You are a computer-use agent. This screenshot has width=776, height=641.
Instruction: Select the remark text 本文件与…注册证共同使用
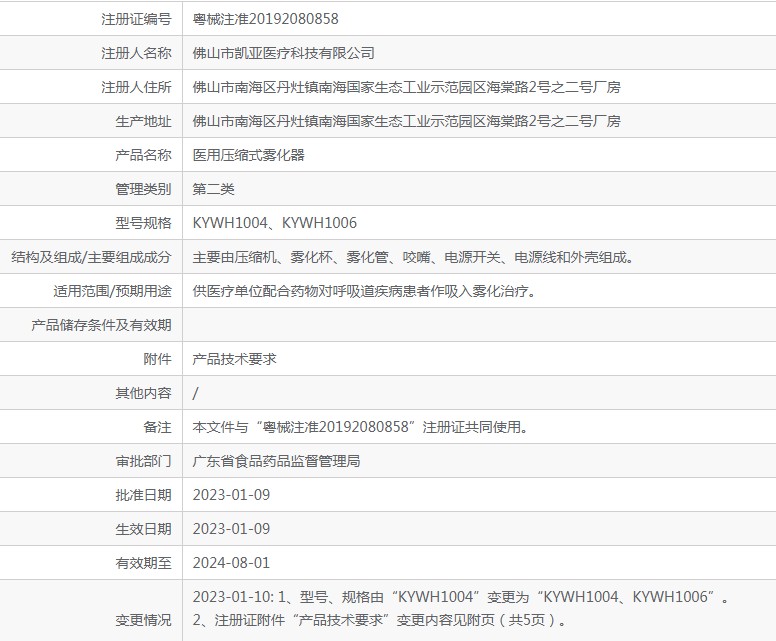pyautogui.click(x=361, y=427)
